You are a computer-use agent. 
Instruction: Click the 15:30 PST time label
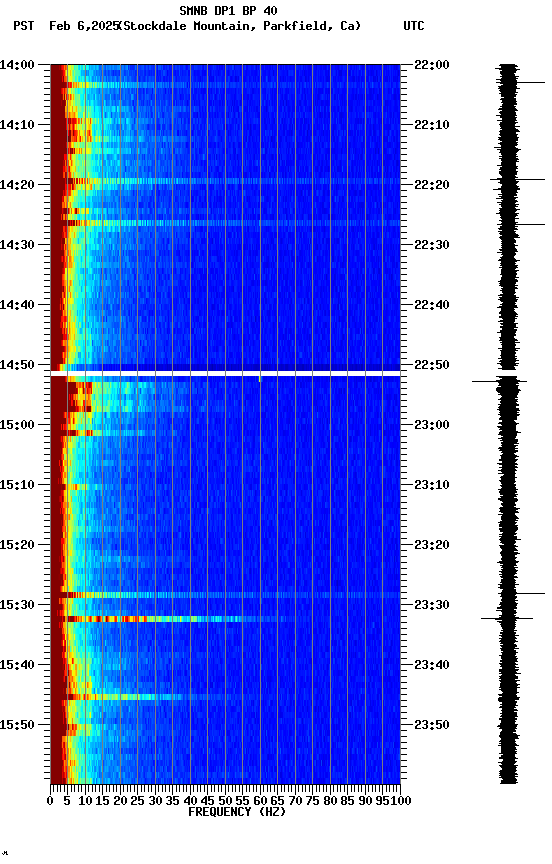(17, 605)
